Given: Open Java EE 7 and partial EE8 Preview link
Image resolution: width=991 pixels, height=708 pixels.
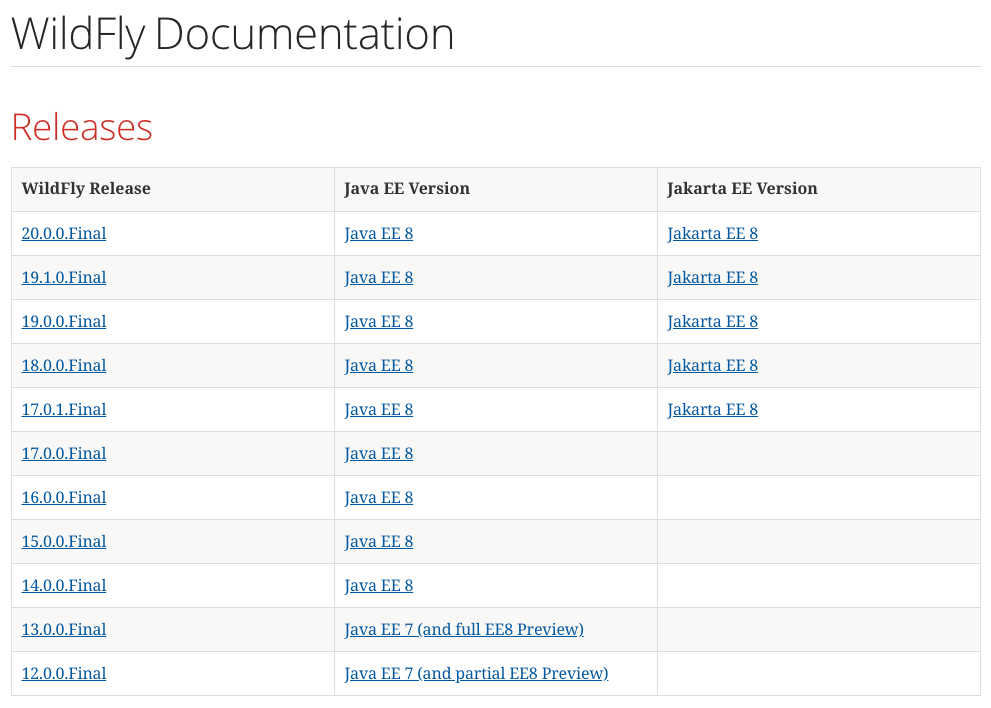Looking at the screenshot, I should click(x=477, y=673).
